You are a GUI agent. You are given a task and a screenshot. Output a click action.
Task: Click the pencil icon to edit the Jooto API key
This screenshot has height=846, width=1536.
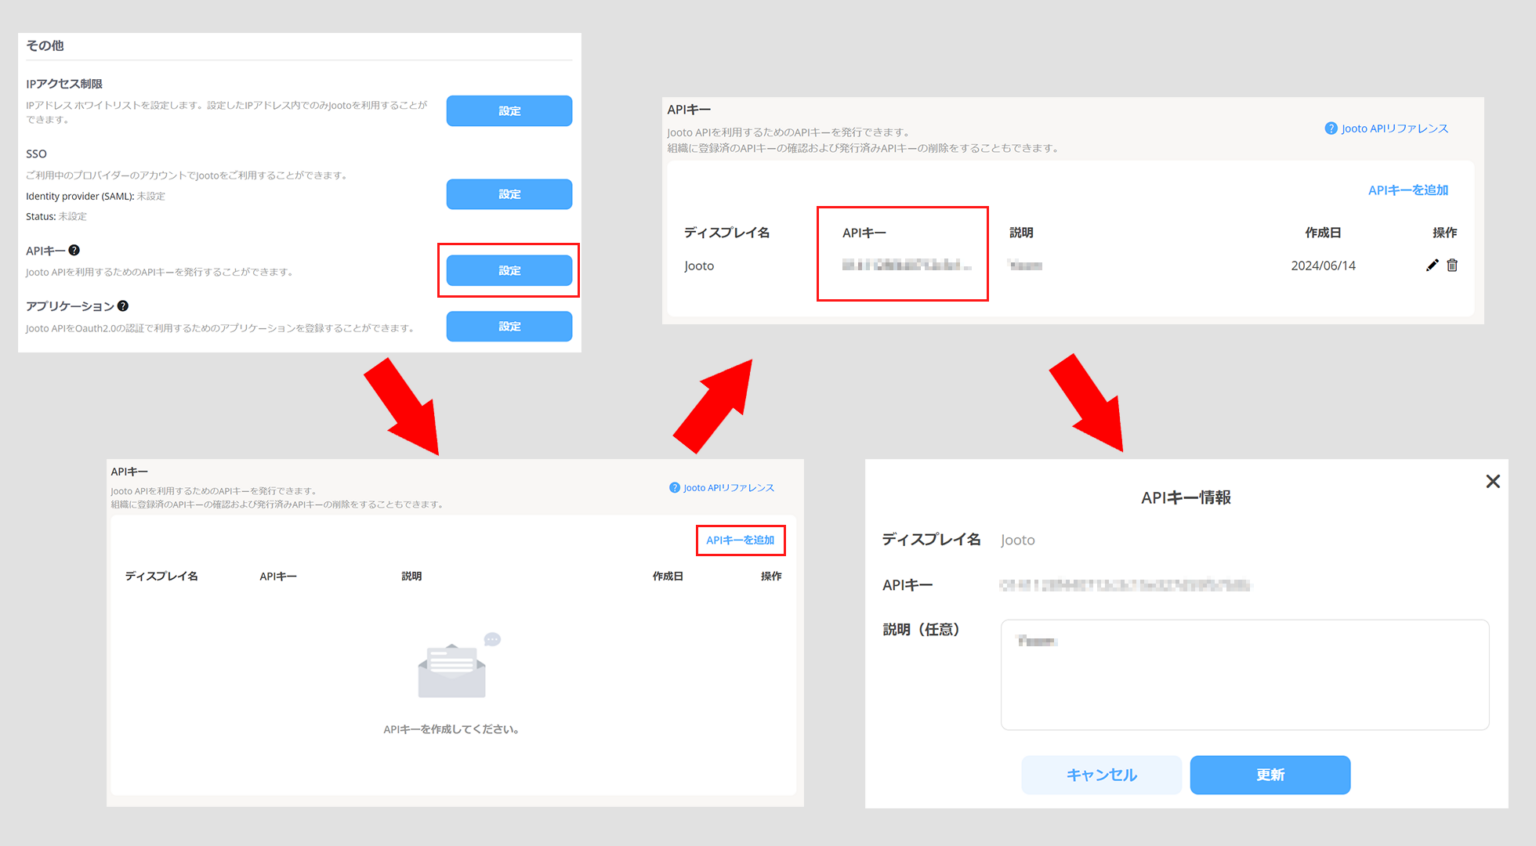pos(1432,265)
